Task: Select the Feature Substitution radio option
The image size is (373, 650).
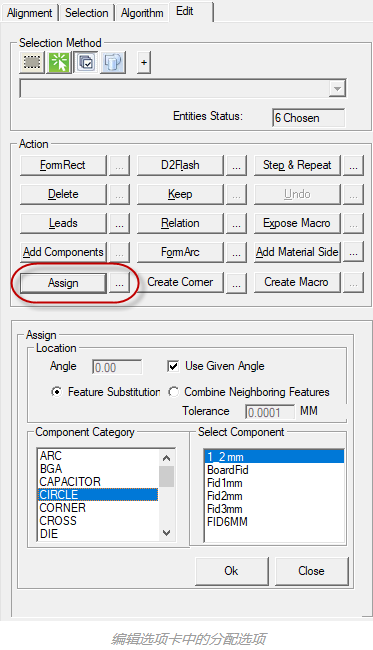Action: [x=56, y=392]
